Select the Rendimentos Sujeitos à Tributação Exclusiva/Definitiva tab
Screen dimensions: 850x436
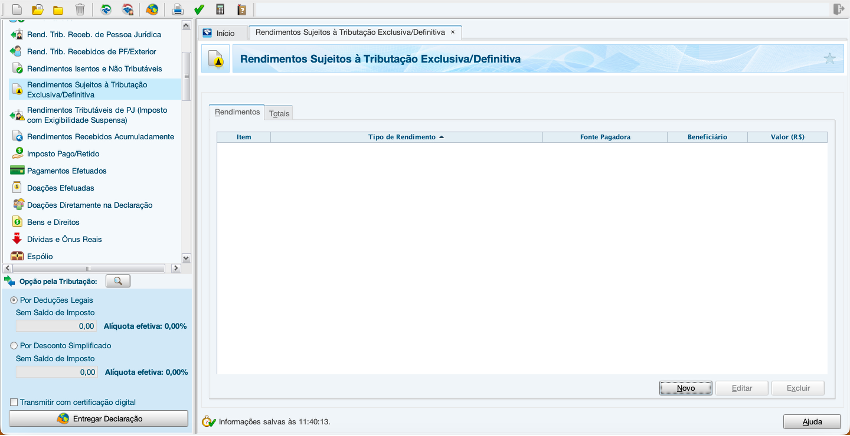click(x=350, y=33)
